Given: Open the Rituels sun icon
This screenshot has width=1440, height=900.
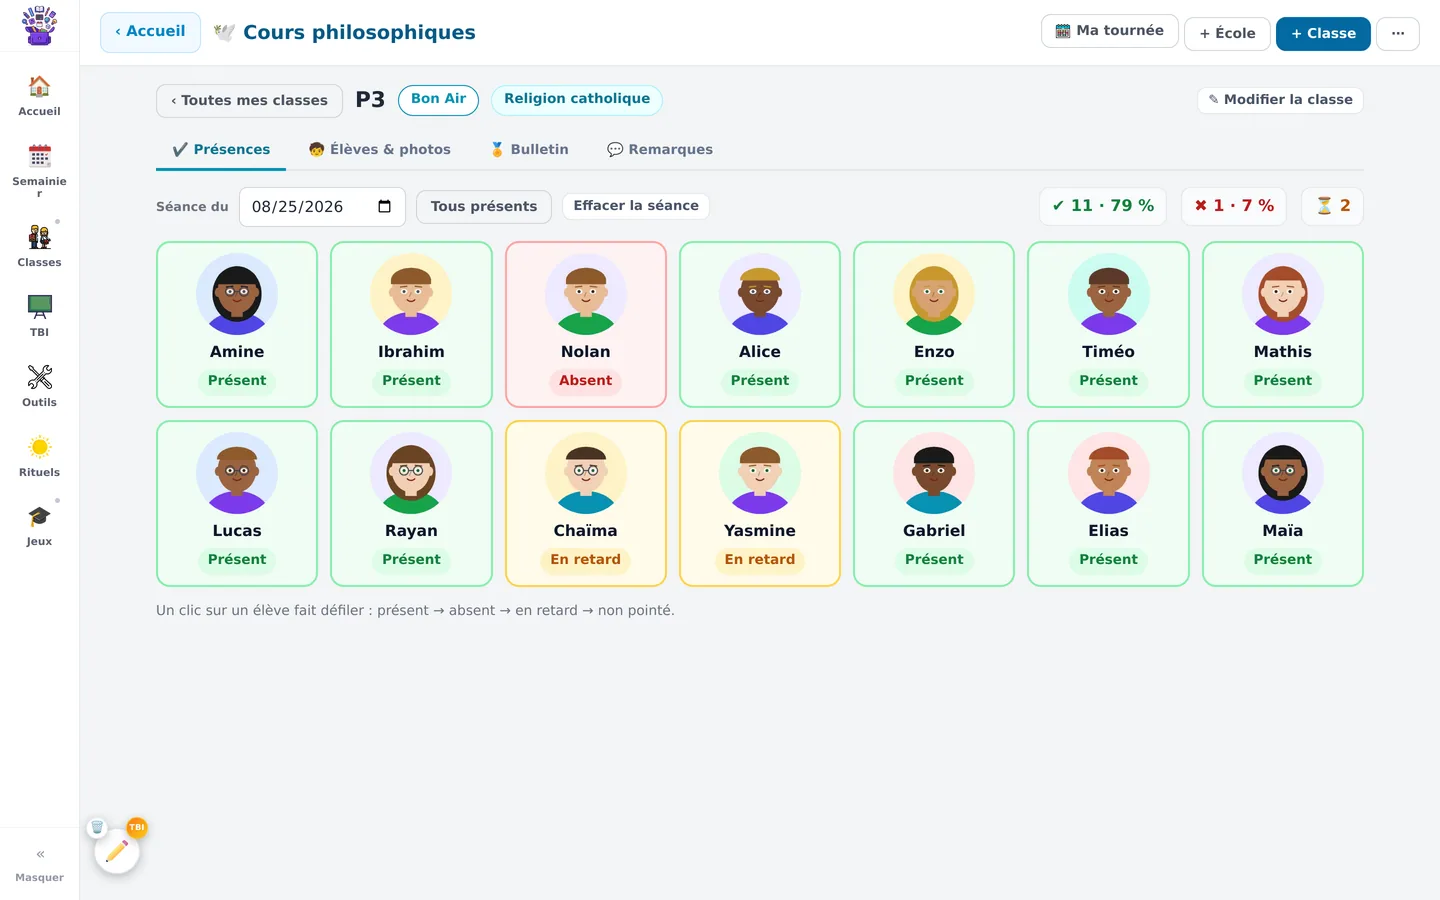Looking at the screenshot, I should click(x=39, y=447).
